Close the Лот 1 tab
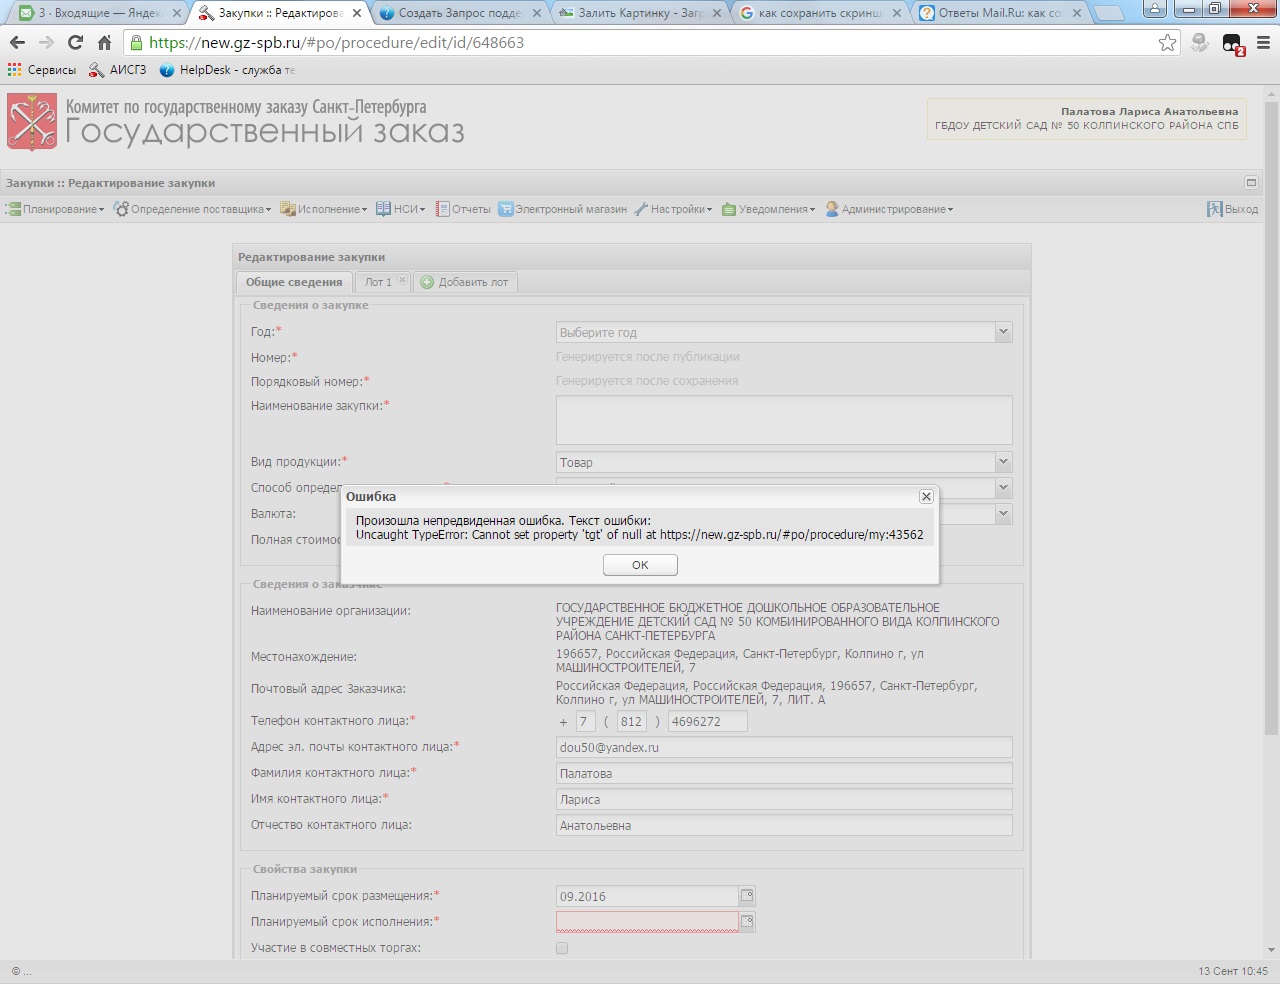Screen dimensions: 1280x984 (x=402, y=281)
